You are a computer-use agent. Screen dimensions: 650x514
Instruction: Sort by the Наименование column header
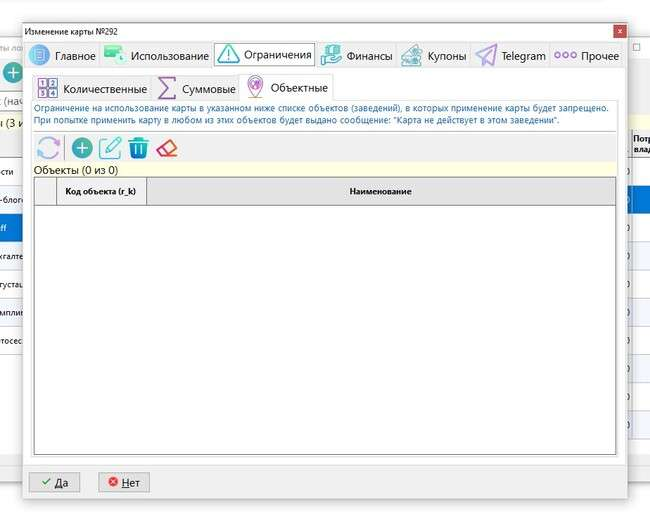[x=380, y=191]
